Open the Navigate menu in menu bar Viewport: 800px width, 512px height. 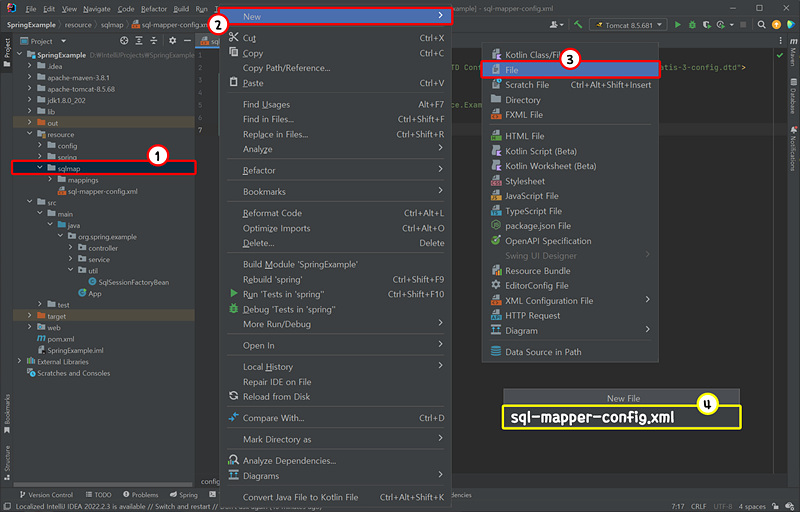96,9
